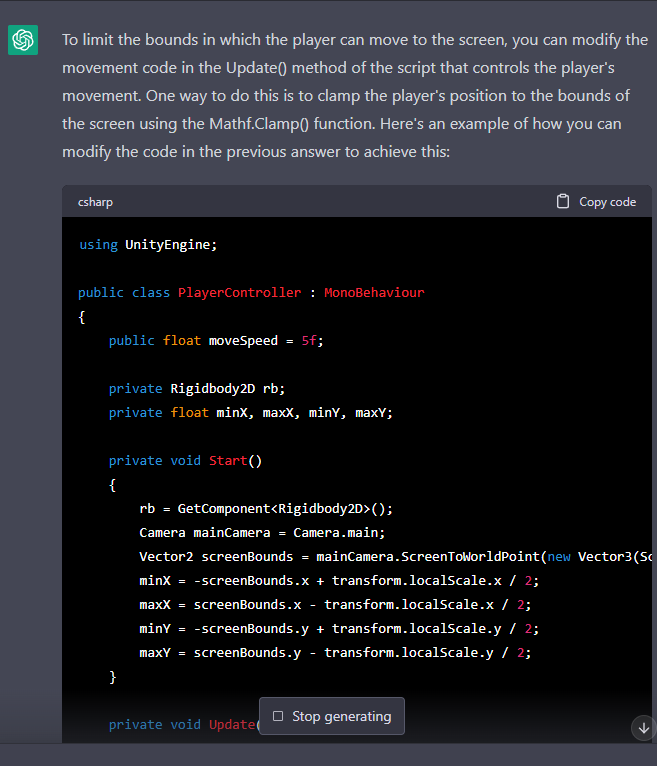
Task: Click the Stop generating button
Action: point(332,716)
